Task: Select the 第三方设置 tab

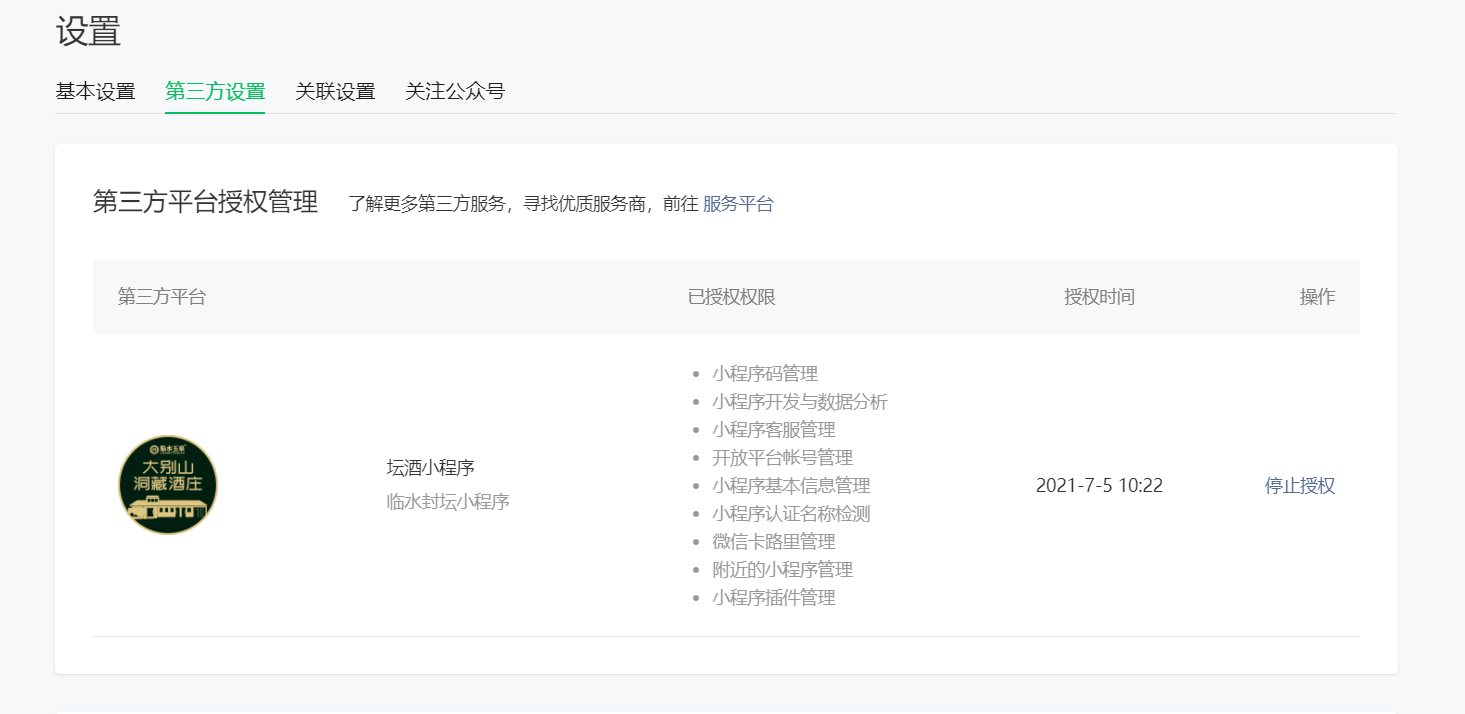Action: [x=215, y=92]
